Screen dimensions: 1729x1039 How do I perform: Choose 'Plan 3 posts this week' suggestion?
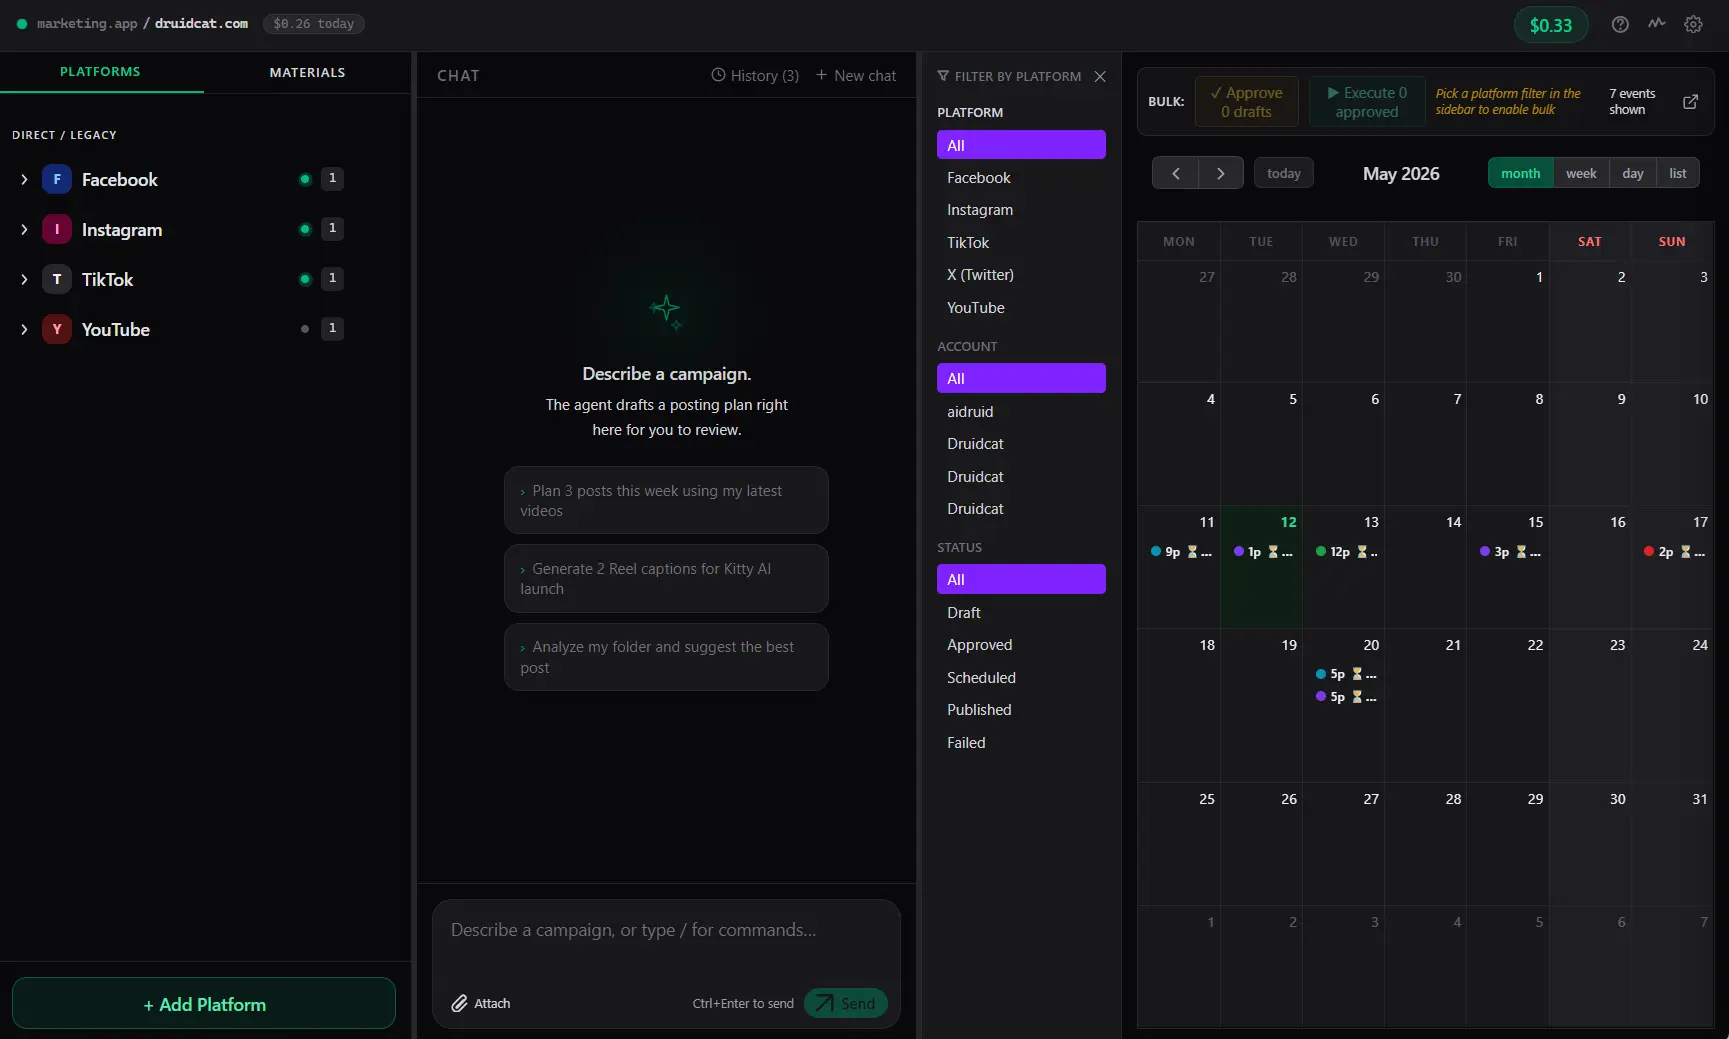click(666, 500)
